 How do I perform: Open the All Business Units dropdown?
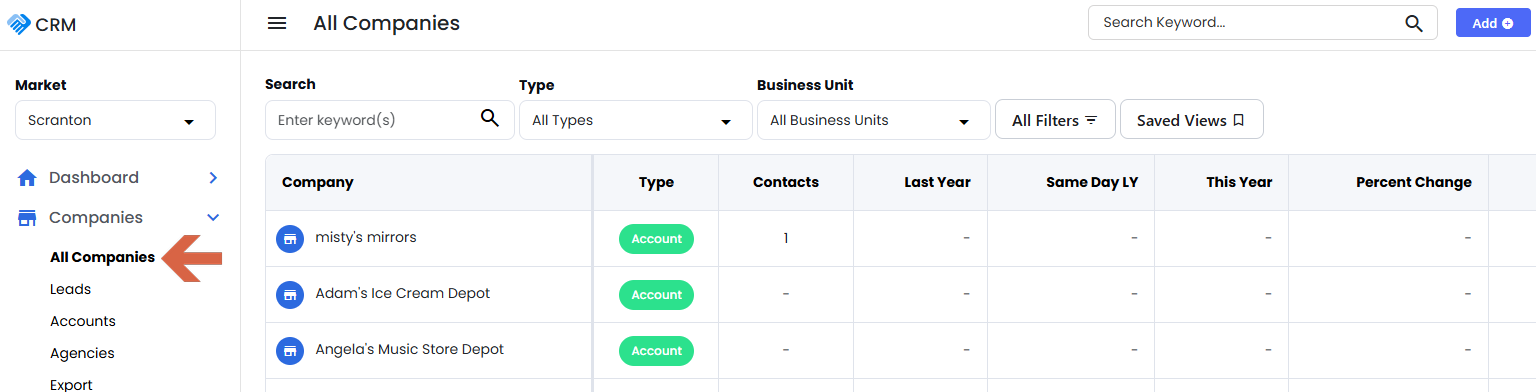tap(873, 120)
